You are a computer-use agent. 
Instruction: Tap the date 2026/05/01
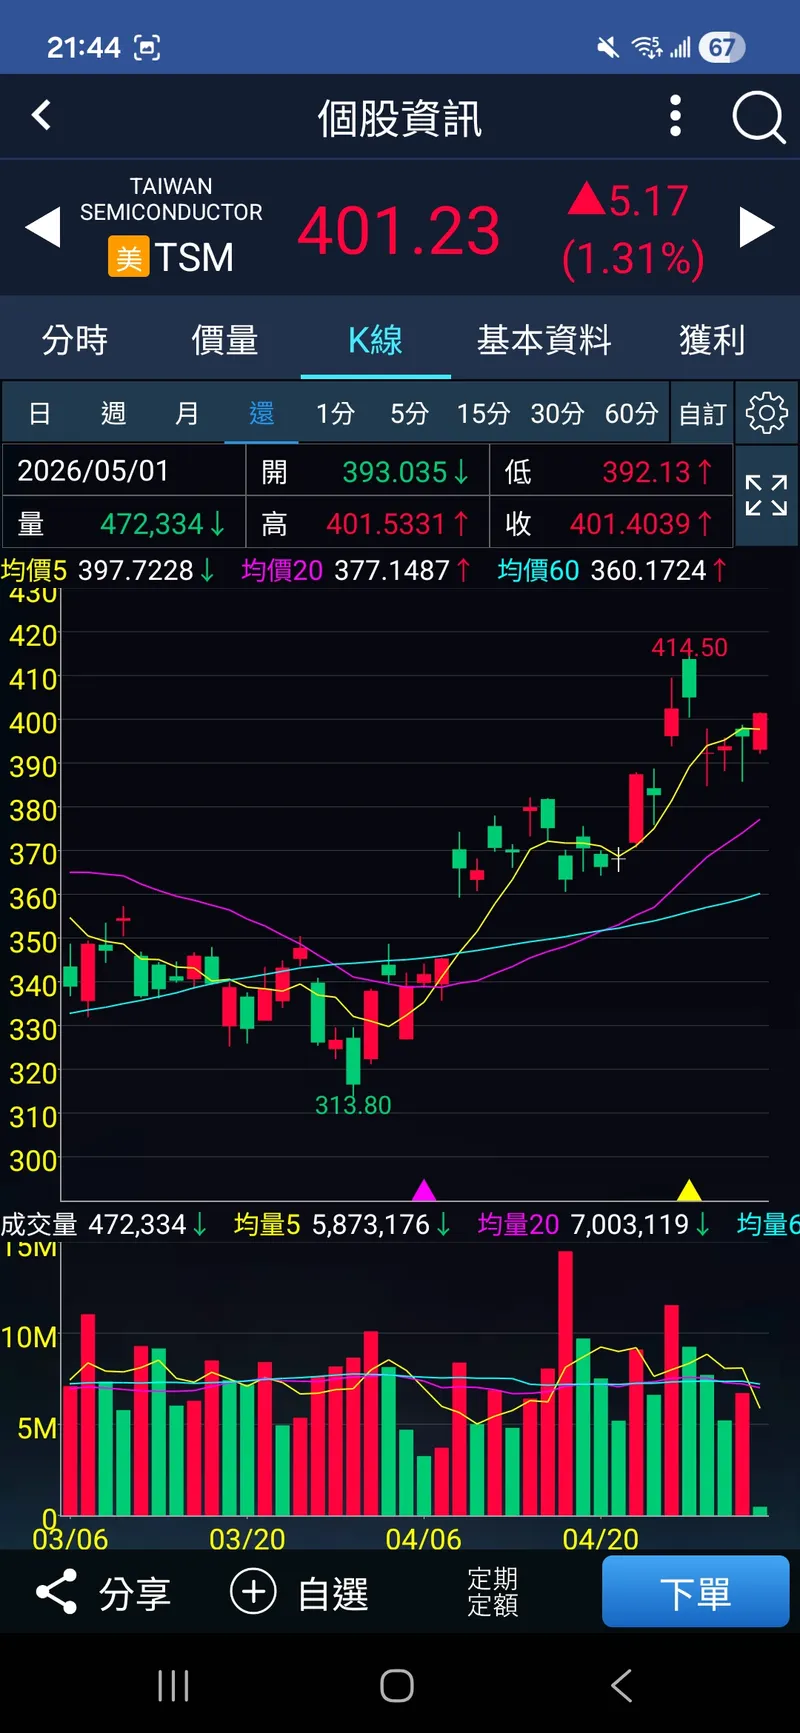click(93, 471)
